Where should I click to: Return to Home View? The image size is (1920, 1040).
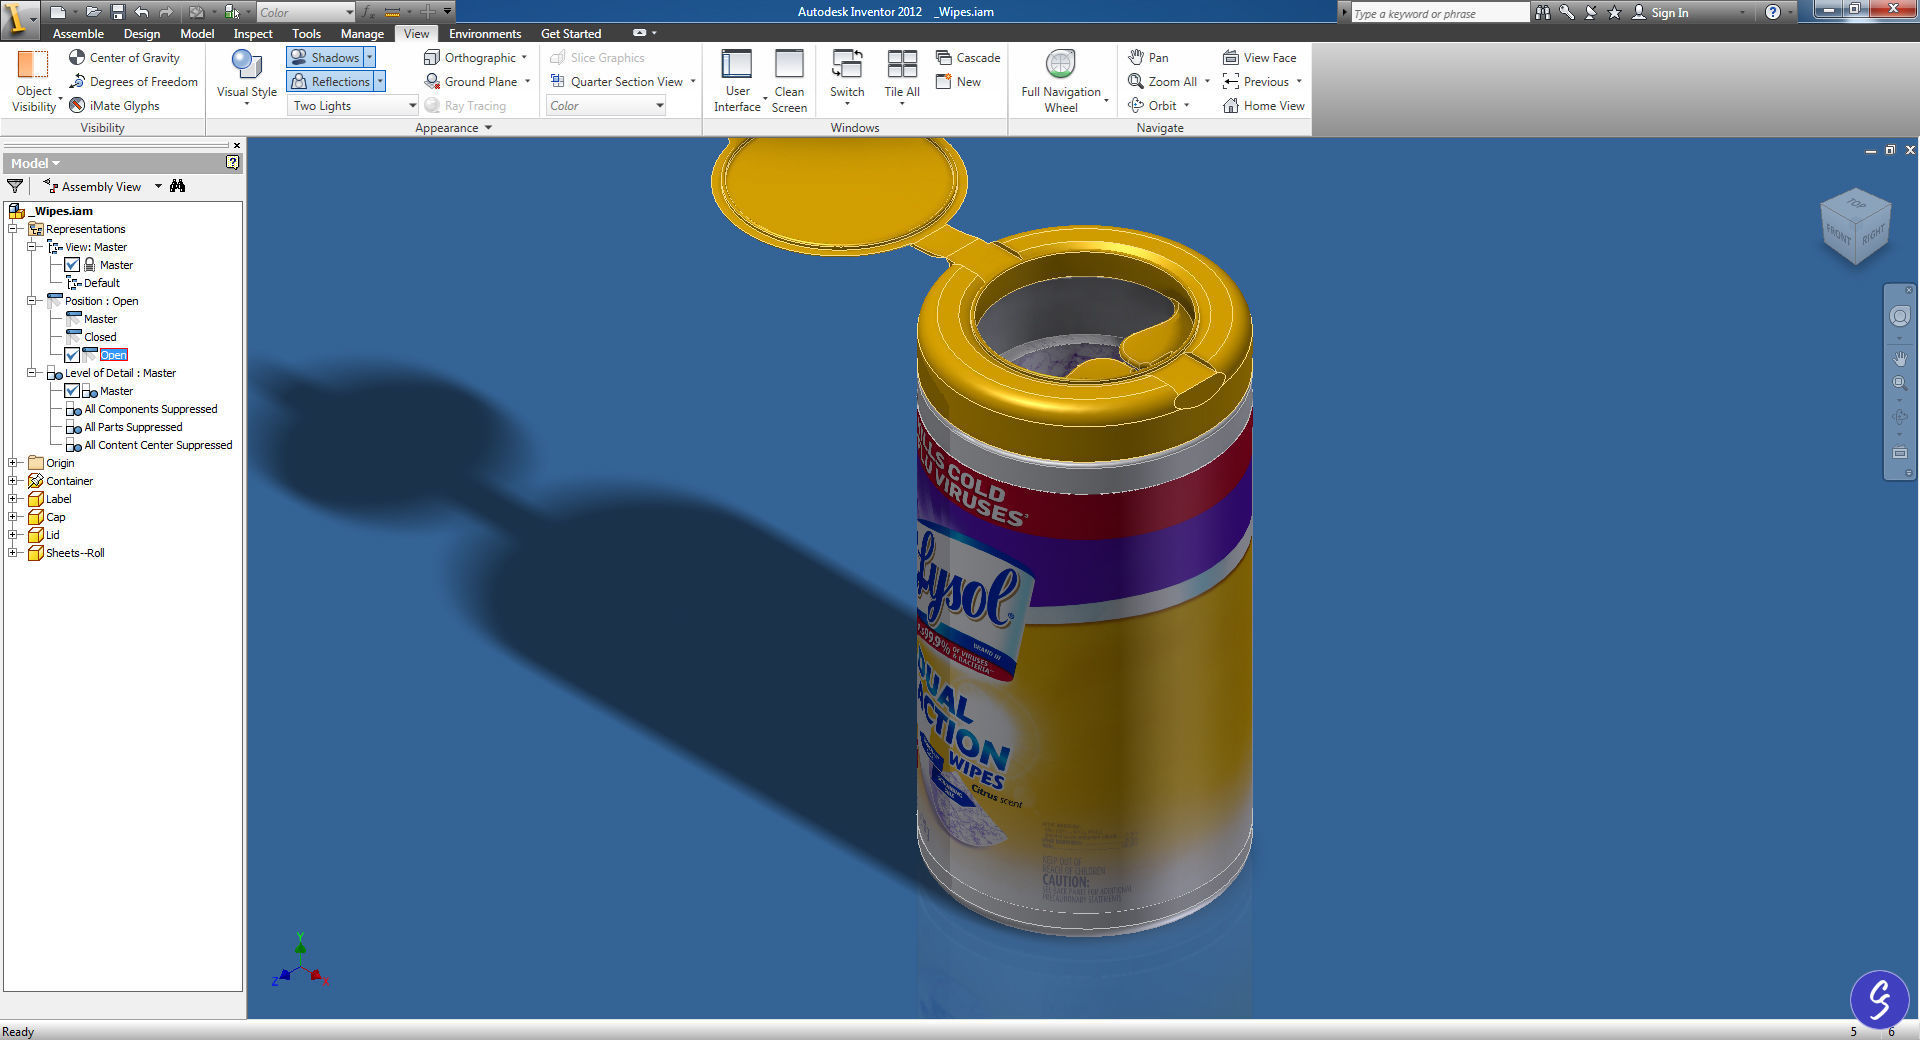pos(1263,106)
